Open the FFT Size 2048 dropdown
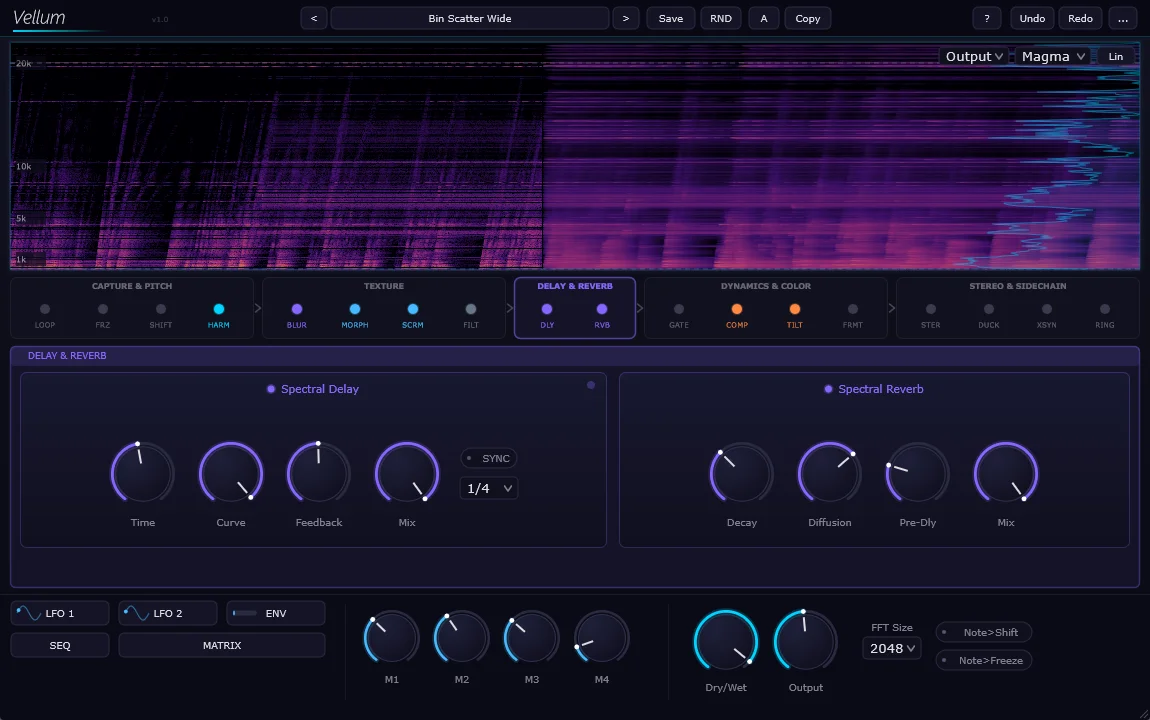This screenshot has width=1150, height=720. tap(892, 648)
